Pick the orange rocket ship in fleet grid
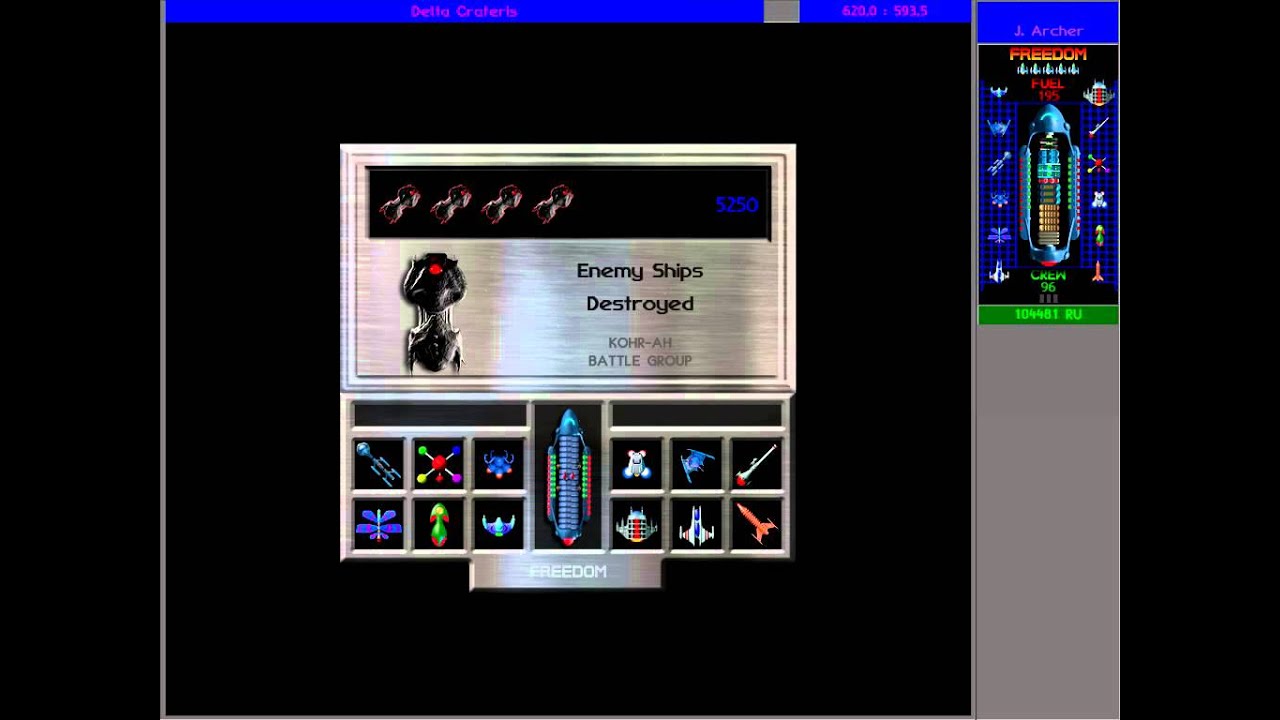The image size is (1280, 720). point(757,524)
